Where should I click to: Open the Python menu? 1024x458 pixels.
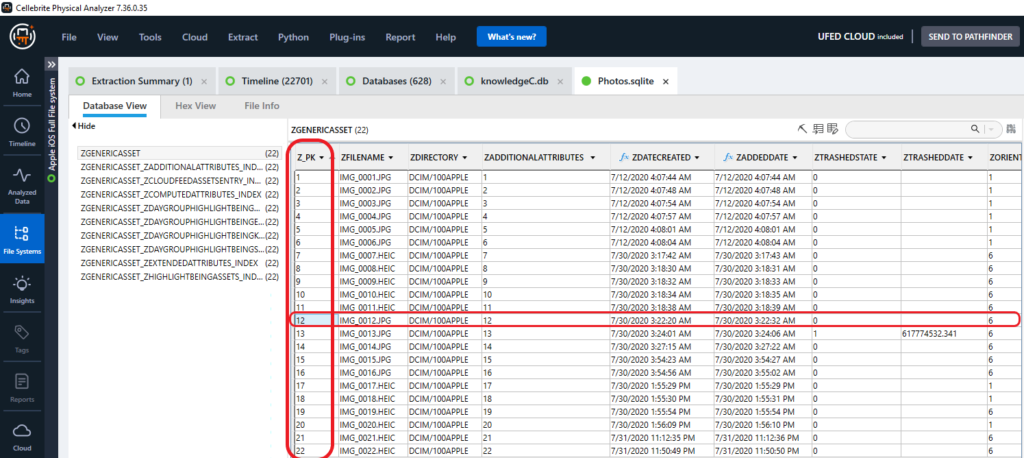tap(293, 37)
